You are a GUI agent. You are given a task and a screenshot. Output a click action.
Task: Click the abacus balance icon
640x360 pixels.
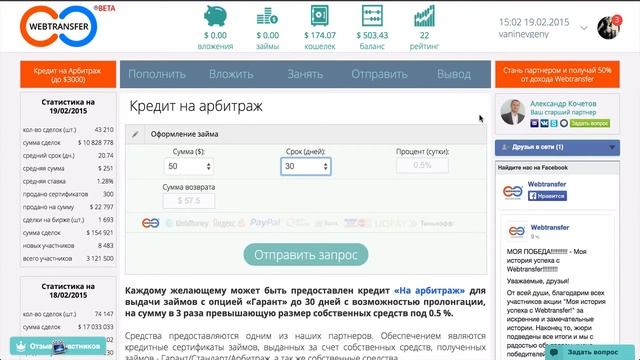[372, 16]
